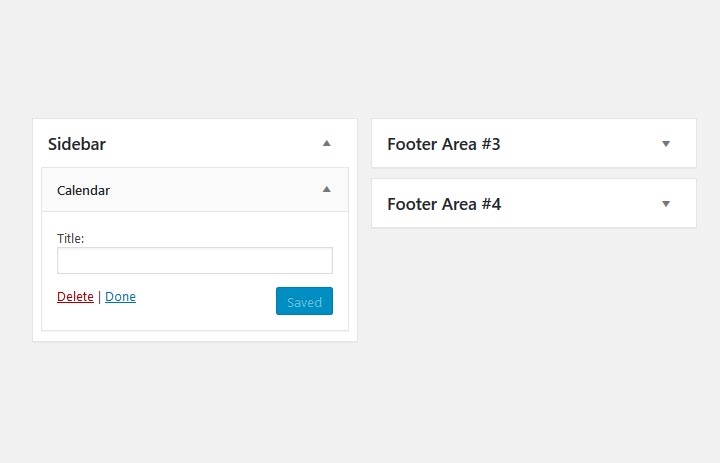Expand Footer Area #3 with its arrow
This screenshot has height=463, width=720.
[666, 144]
